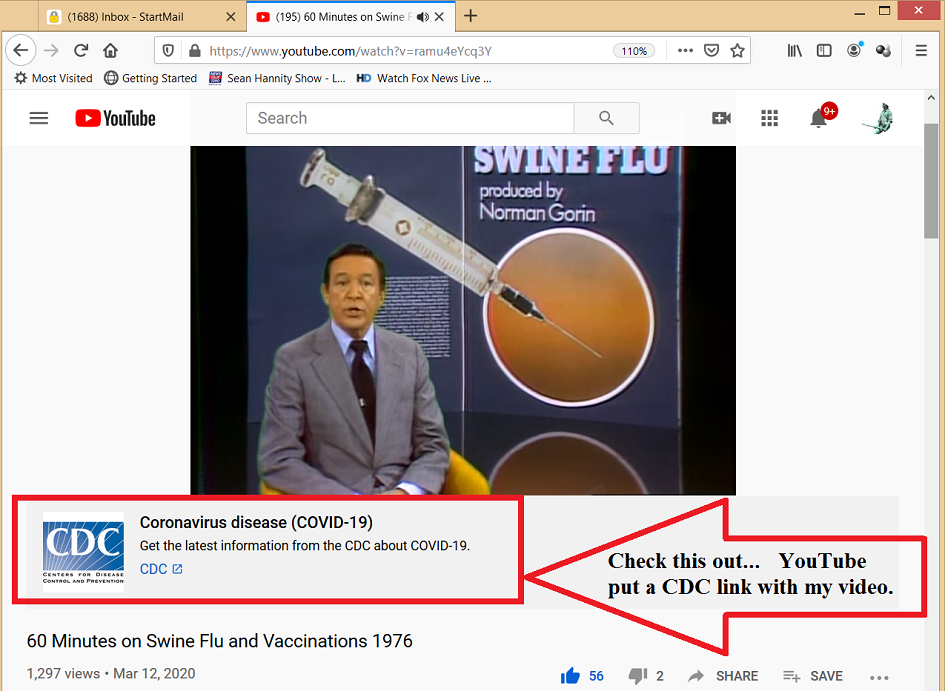Open tracking protection shield info

169,51
